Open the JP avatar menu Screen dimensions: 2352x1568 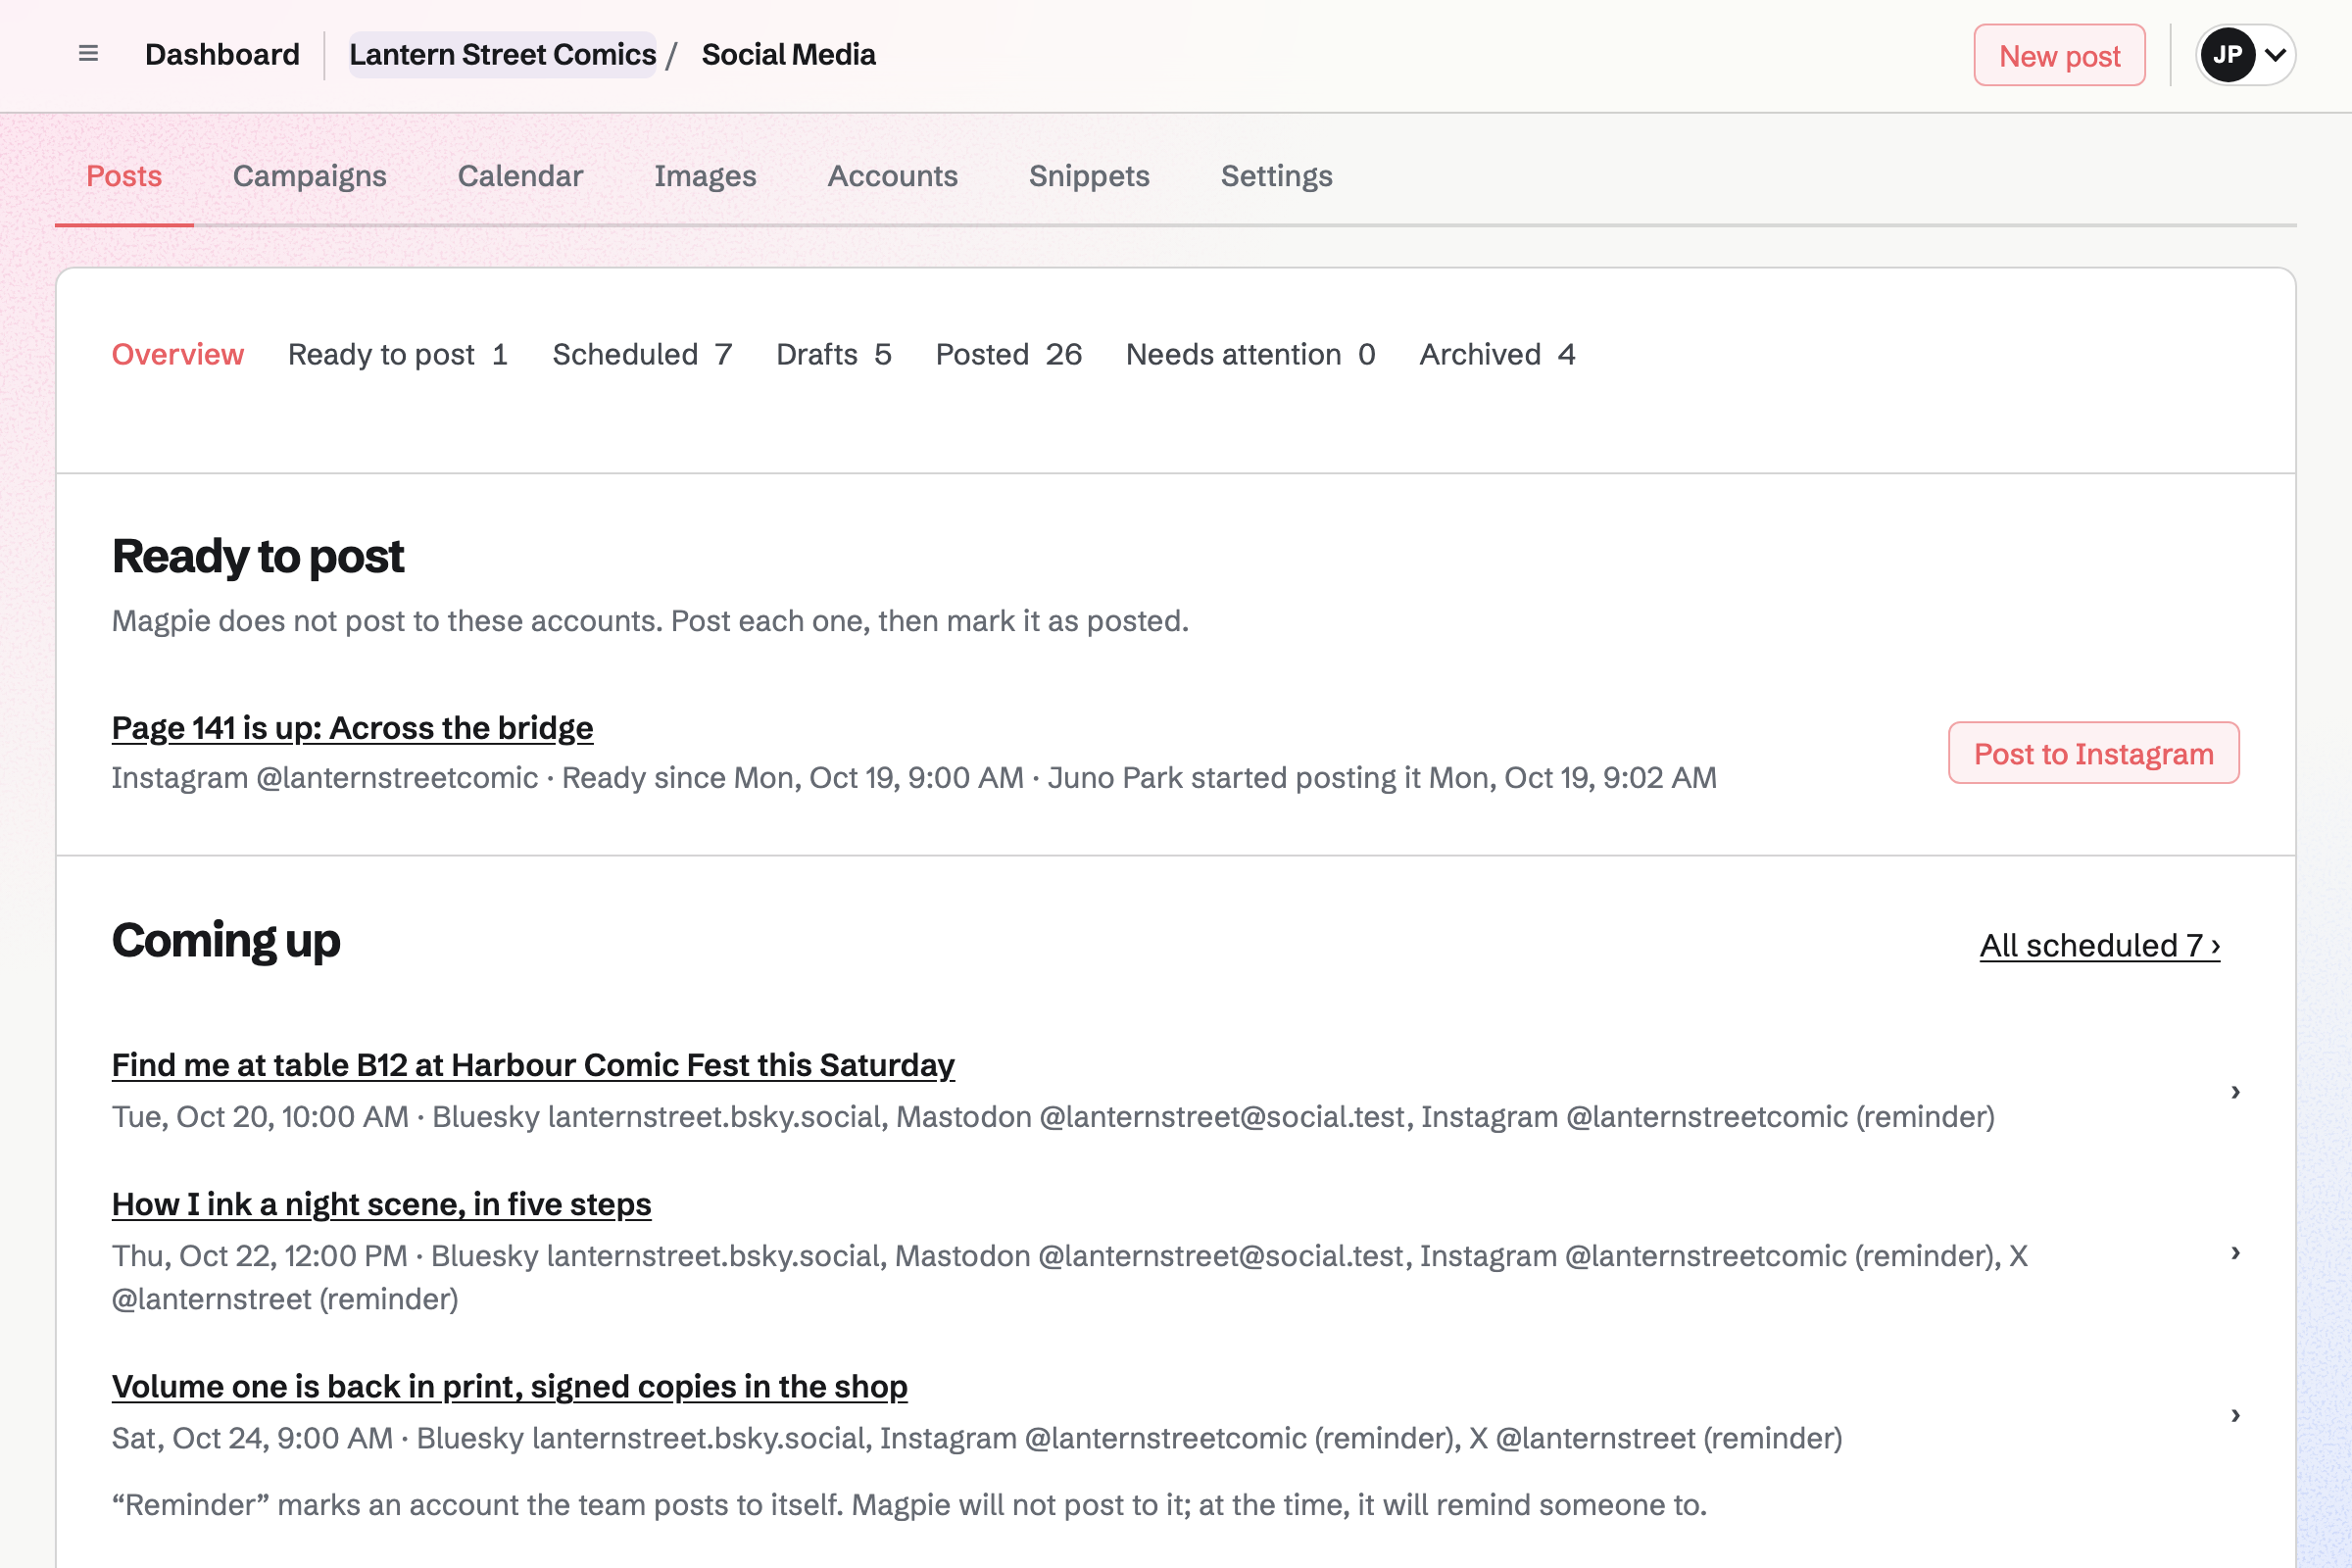2245,55
